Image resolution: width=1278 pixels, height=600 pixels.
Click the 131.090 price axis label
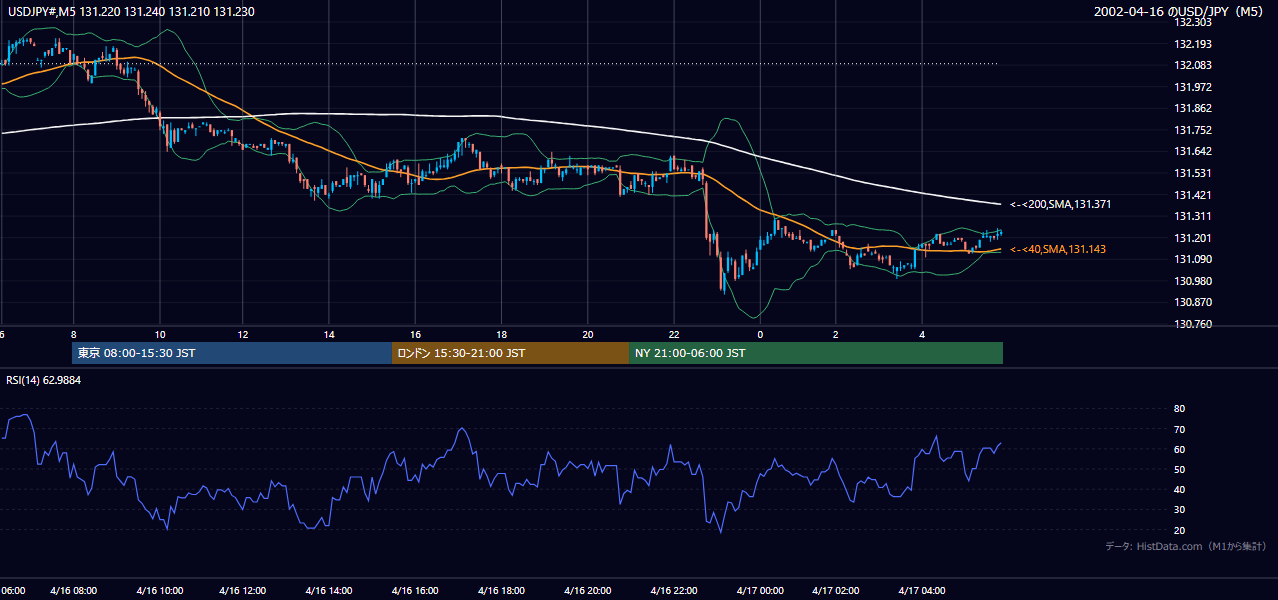pos(1193,259)
